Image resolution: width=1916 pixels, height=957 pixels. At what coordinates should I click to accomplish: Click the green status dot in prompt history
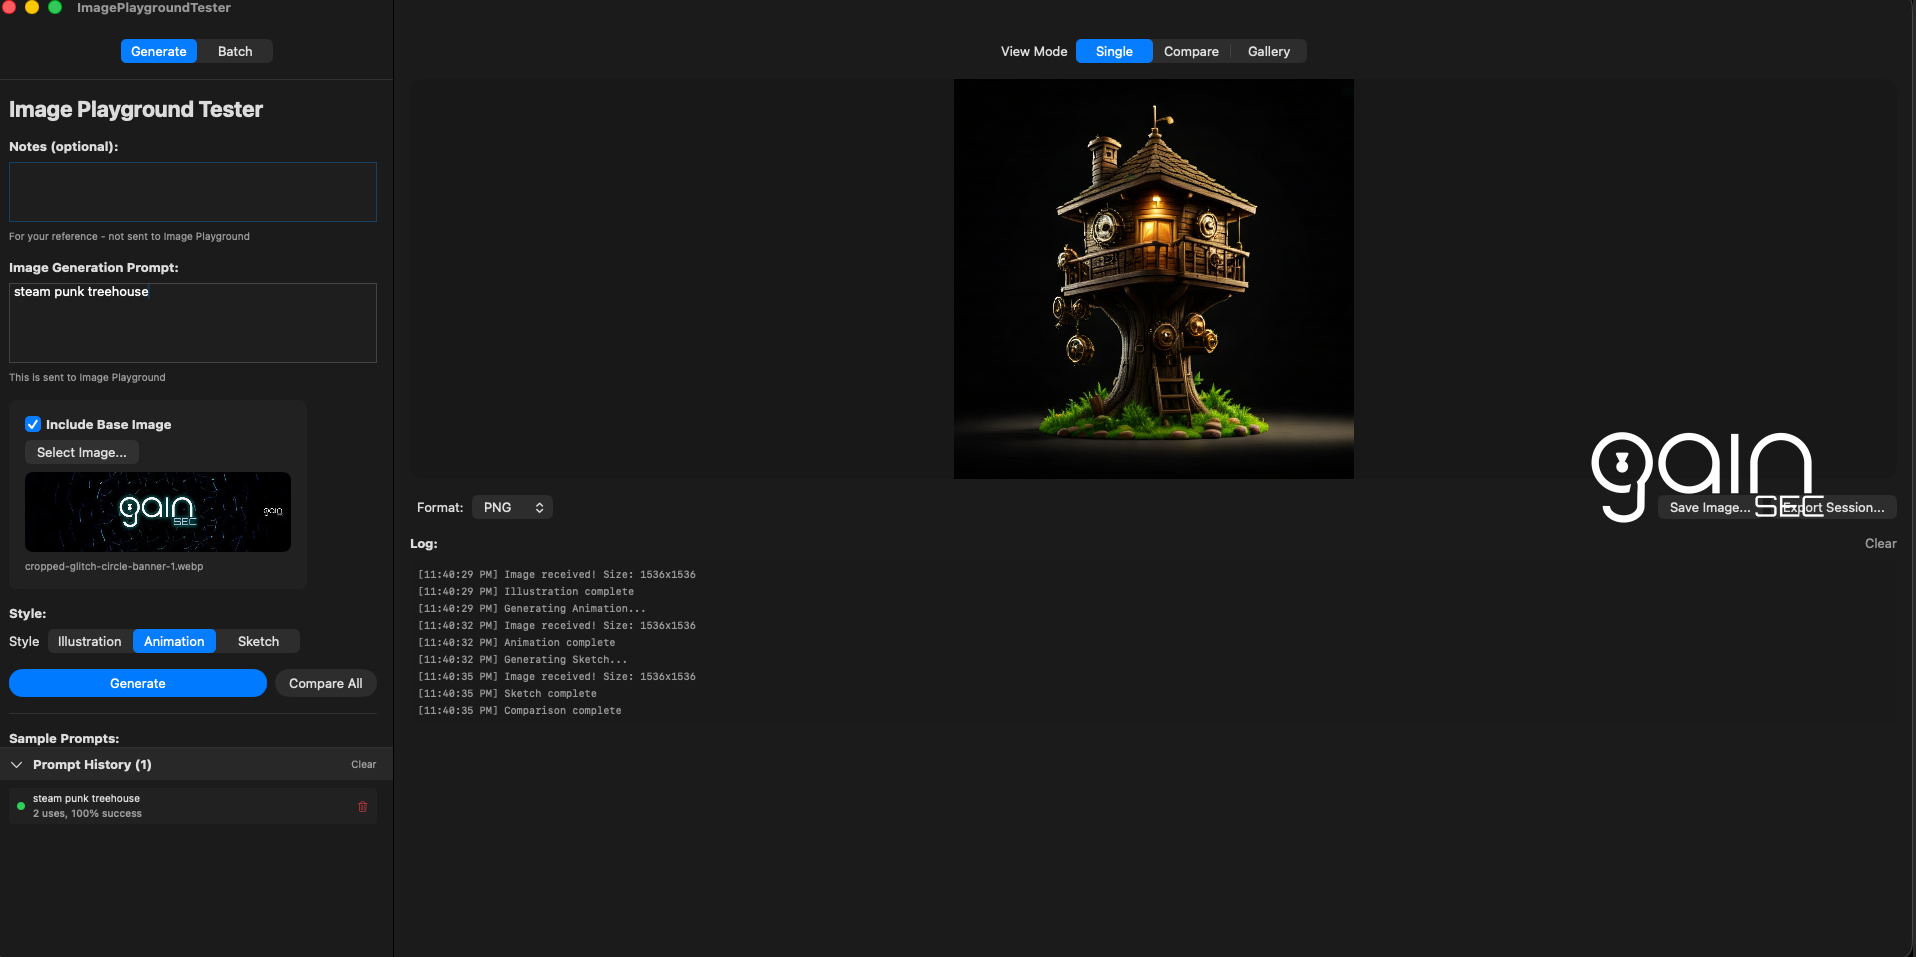point(21,806)
